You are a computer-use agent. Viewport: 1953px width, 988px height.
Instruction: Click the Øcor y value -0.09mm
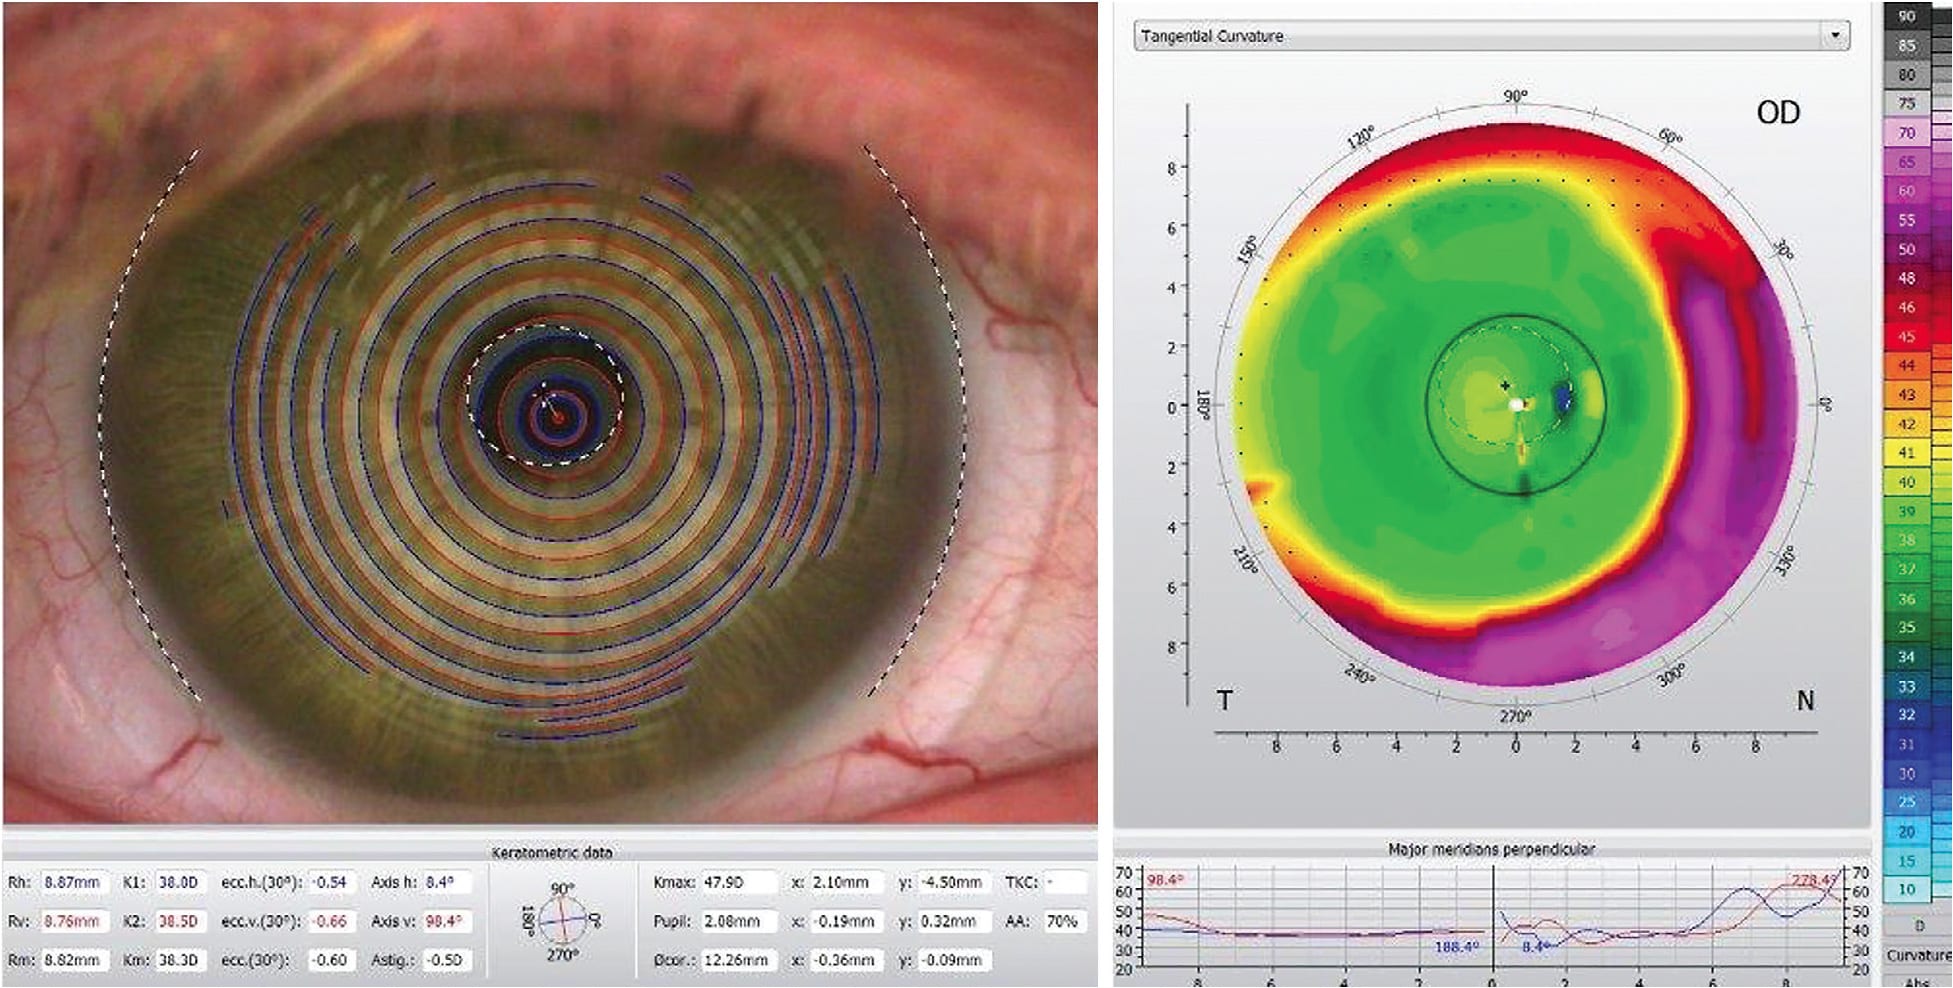coord(953,960)
